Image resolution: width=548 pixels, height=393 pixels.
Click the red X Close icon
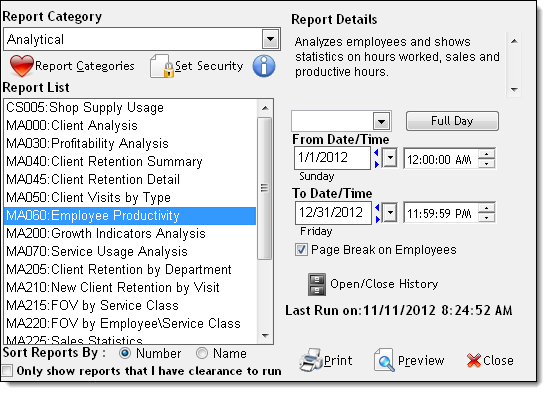pyautogui.click(x=474, y=360)
